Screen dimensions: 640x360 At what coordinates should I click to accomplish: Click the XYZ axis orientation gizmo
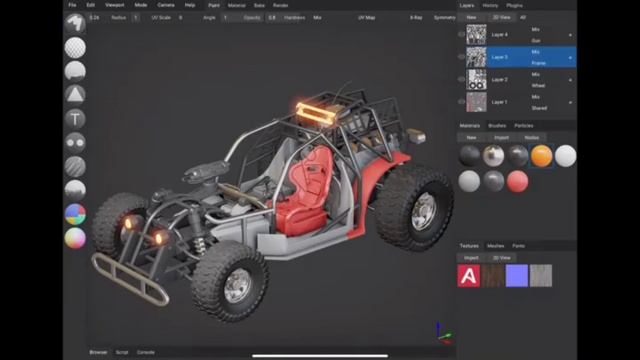pos(443,333)
